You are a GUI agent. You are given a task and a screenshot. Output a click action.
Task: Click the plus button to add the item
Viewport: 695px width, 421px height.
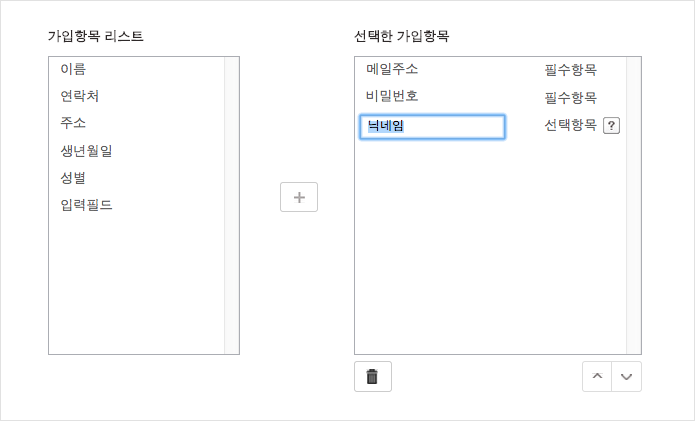coord(299,197)
